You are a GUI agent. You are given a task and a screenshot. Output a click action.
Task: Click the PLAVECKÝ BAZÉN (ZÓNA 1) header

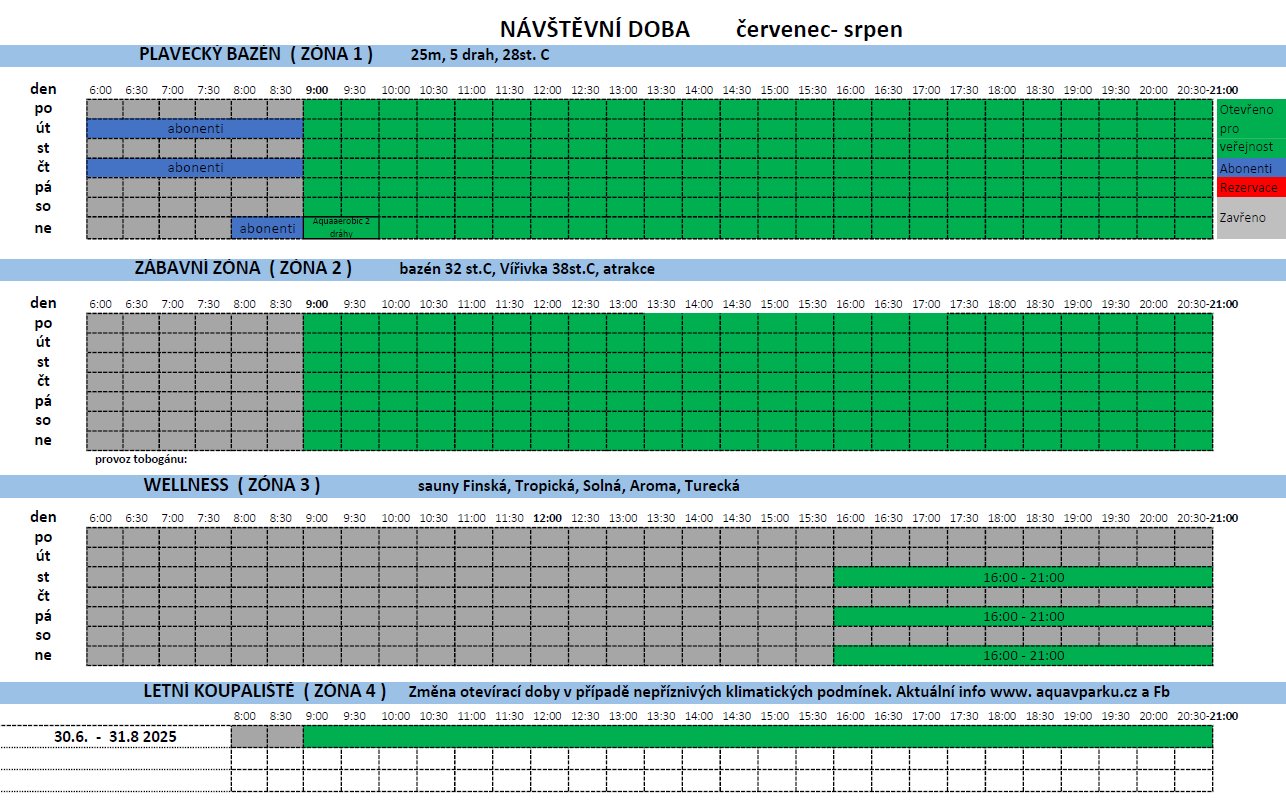(x=256, y=54)
